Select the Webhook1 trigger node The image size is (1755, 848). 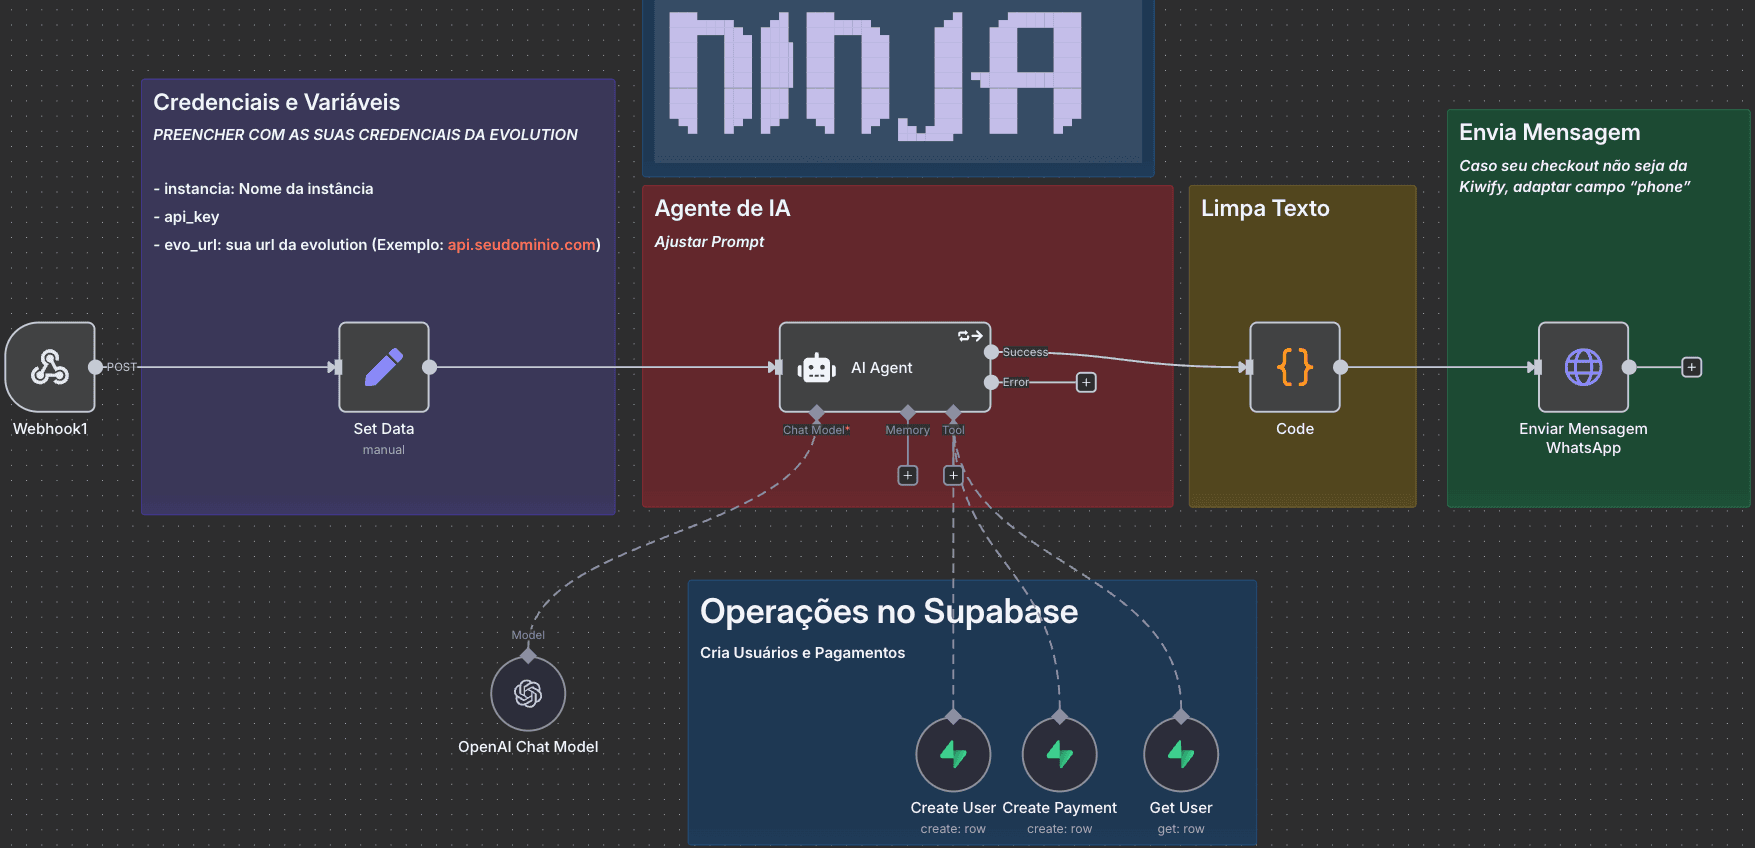tap(50, 367)
